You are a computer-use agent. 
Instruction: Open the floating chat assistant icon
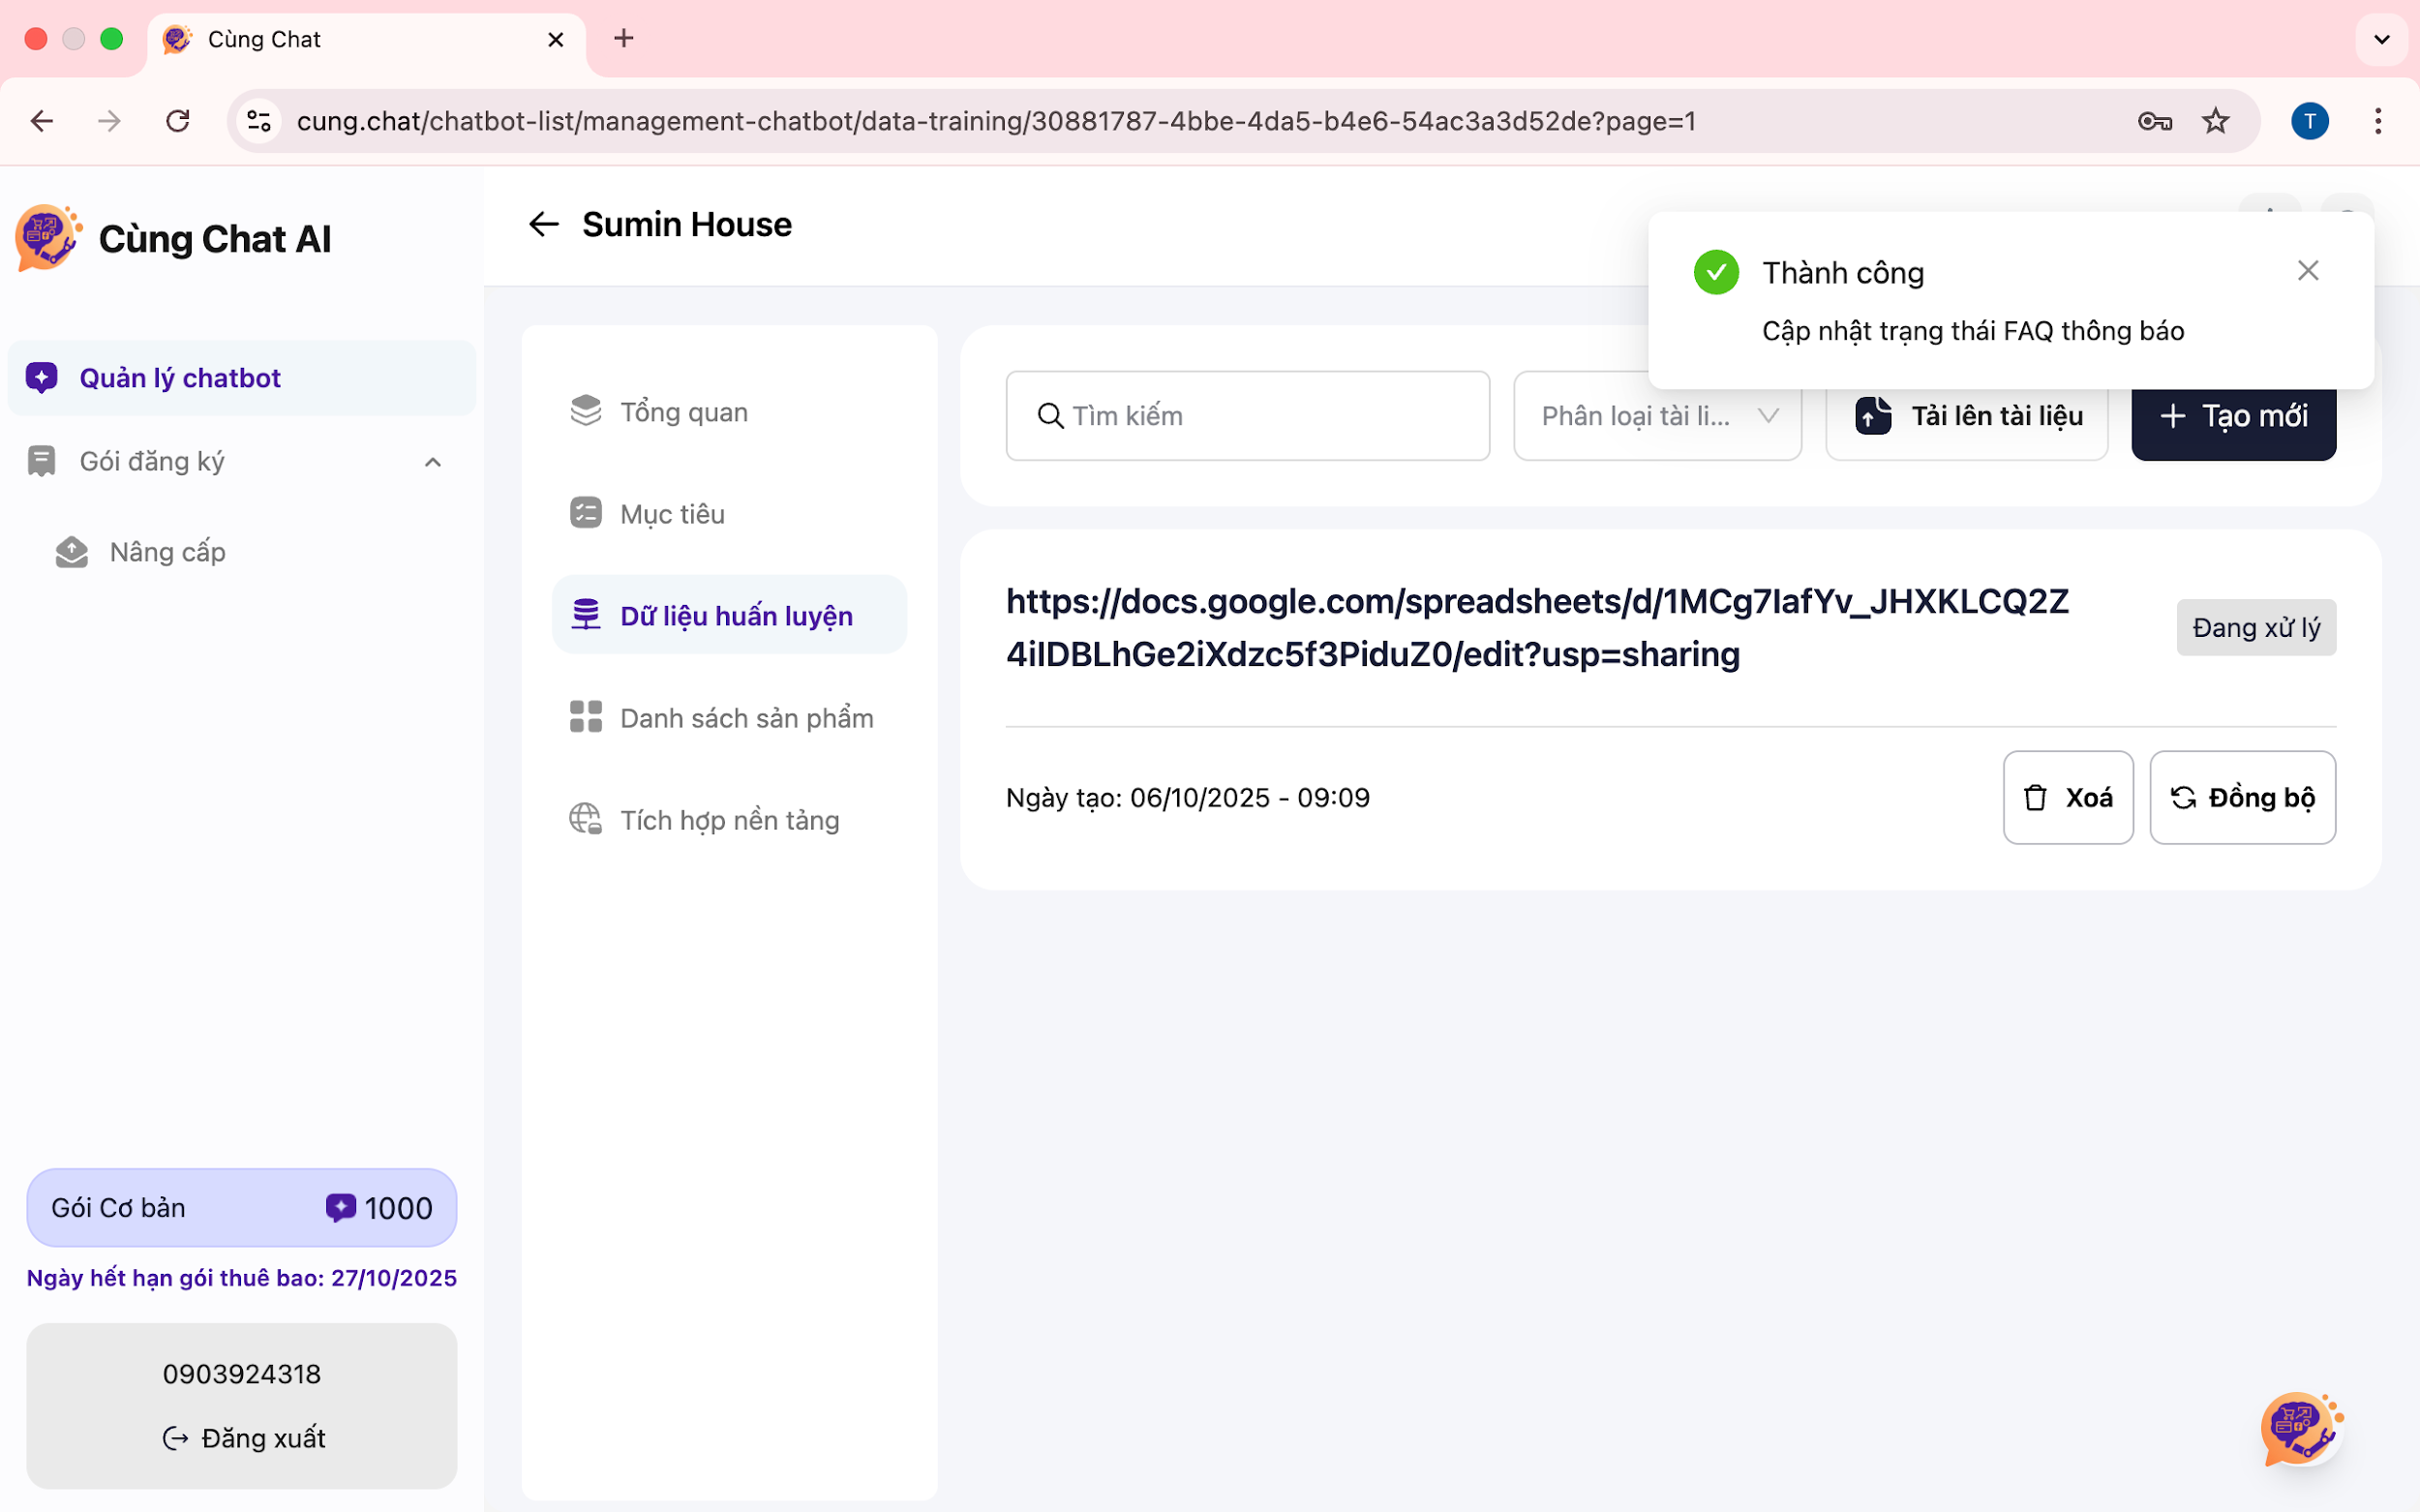pos(2299,1428)
